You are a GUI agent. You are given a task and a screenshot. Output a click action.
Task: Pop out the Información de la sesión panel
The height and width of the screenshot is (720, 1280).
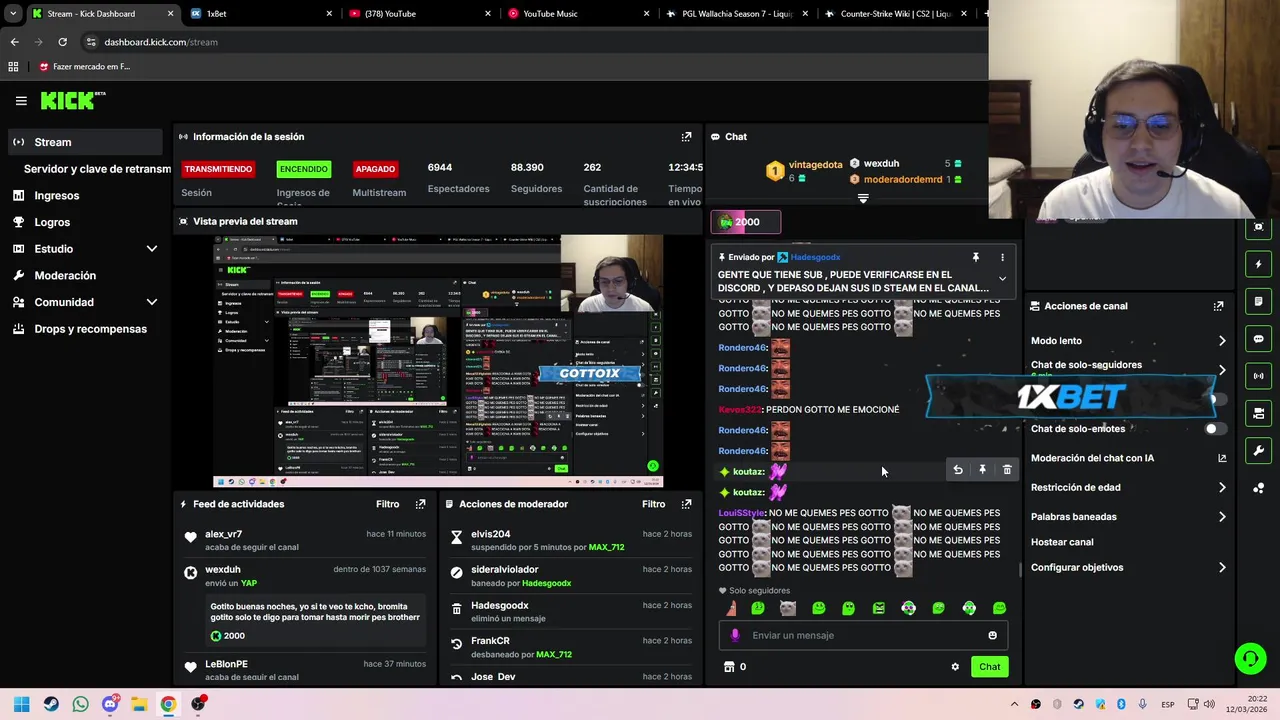686,137
